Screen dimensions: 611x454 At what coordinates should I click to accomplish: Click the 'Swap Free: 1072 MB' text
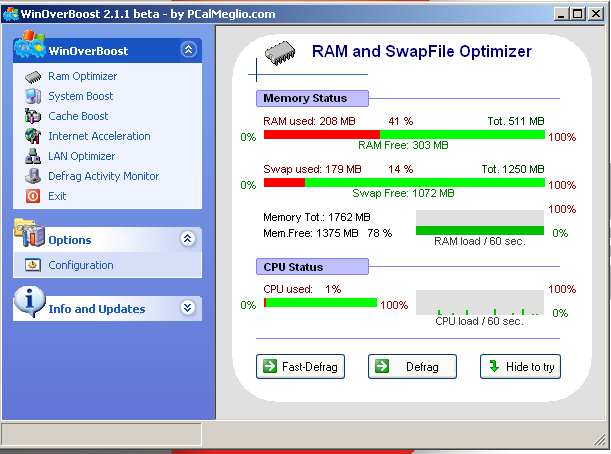click(403, 193)
